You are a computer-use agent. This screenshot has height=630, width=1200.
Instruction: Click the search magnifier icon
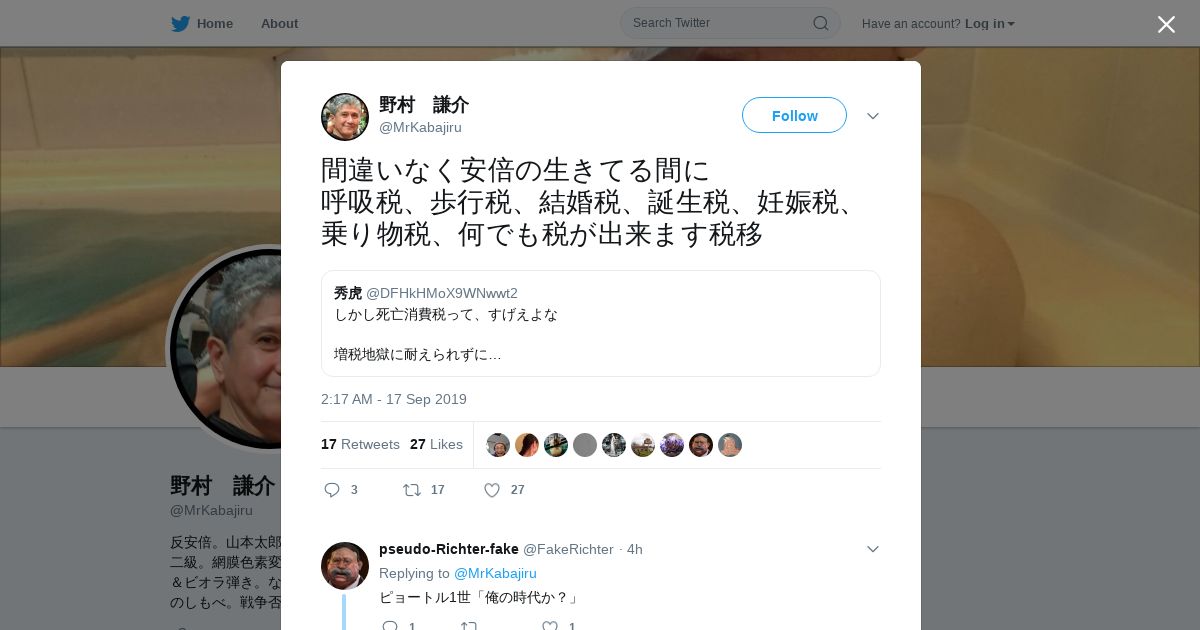820,23
